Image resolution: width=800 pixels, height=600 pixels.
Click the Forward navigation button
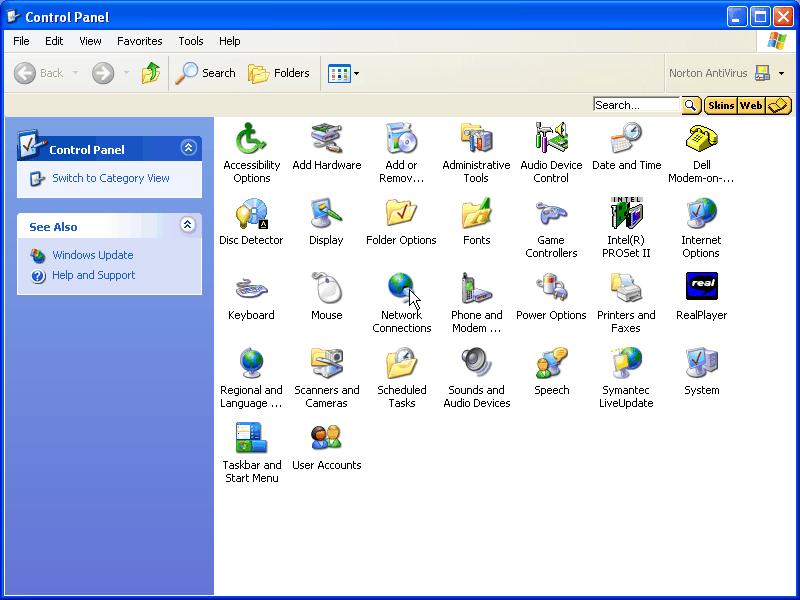(103, 73)
